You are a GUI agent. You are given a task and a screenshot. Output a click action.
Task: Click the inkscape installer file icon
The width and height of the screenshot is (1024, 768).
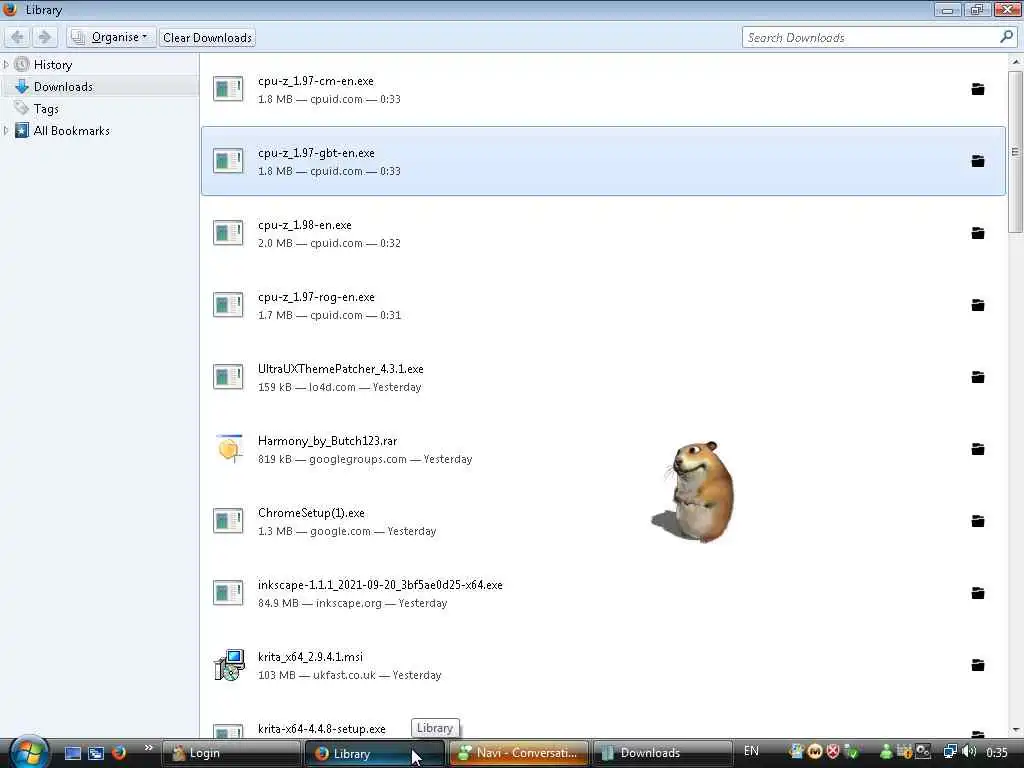click(x=228, y=593)
